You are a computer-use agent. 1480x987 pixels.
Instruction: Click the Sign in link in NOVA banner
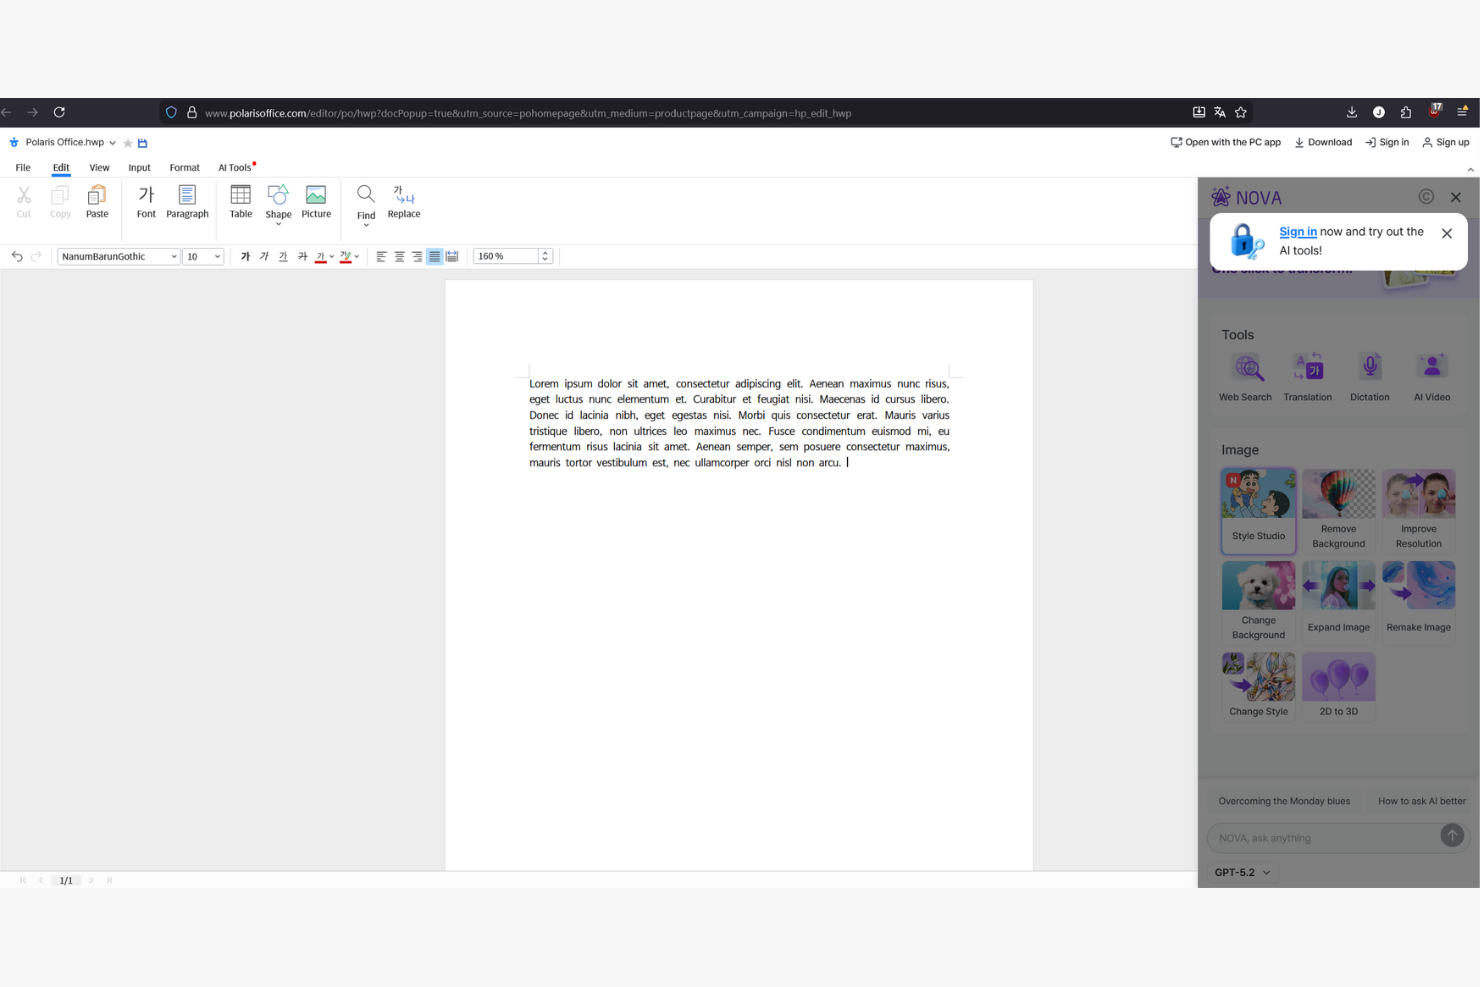pos(1297,231)
